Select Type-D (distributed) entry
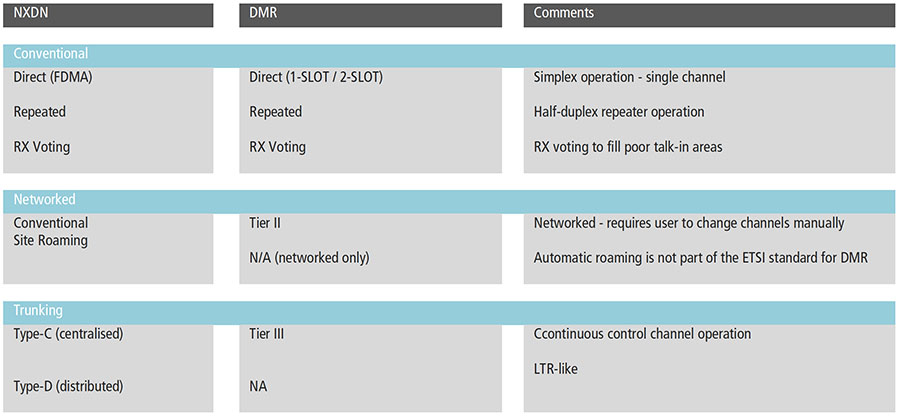900x417 pixels. pos(68,385)
